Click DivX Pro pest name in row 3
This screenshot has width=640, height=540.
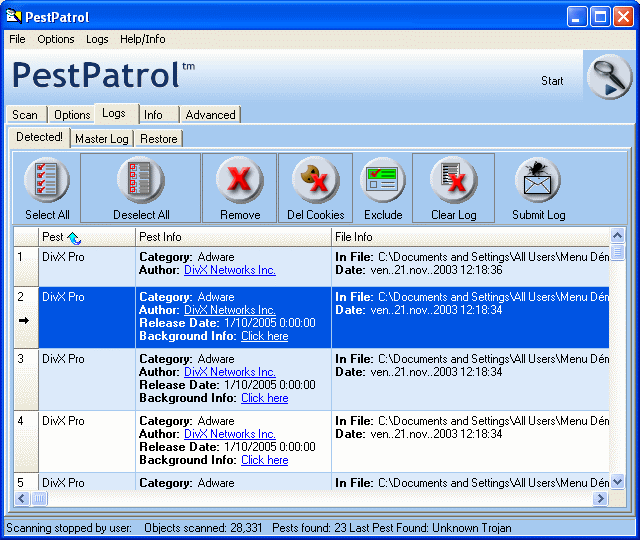(63, 359)
